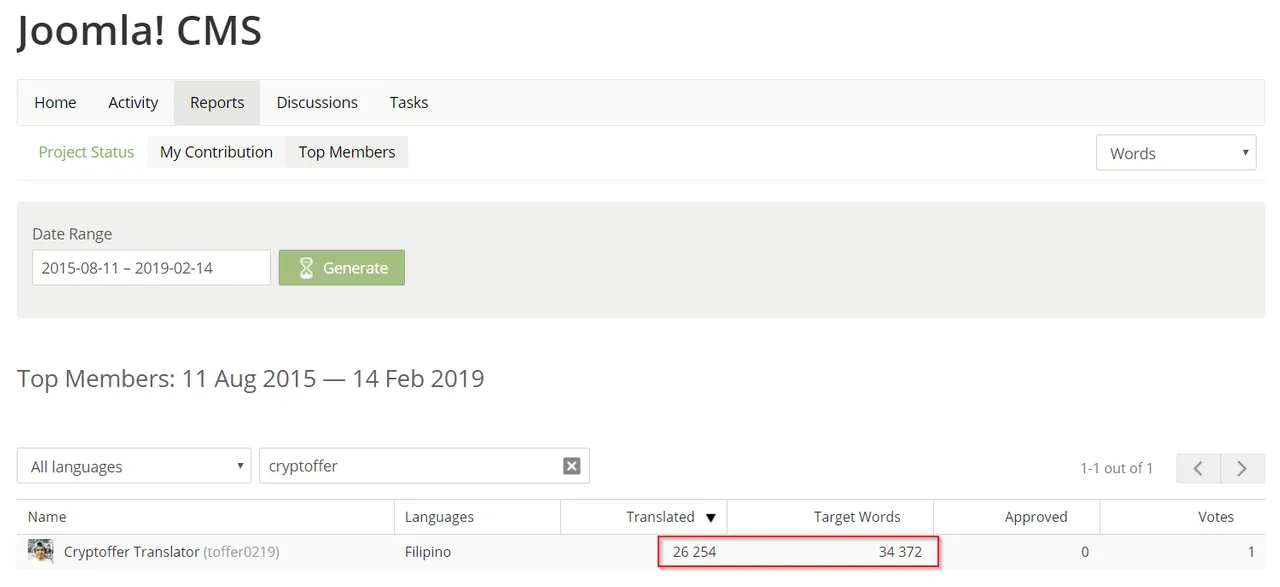This screenshot has height=587, width=1280.
Task: Select the Reports tab
Action: pyautogui.click(x=217, y=103)
